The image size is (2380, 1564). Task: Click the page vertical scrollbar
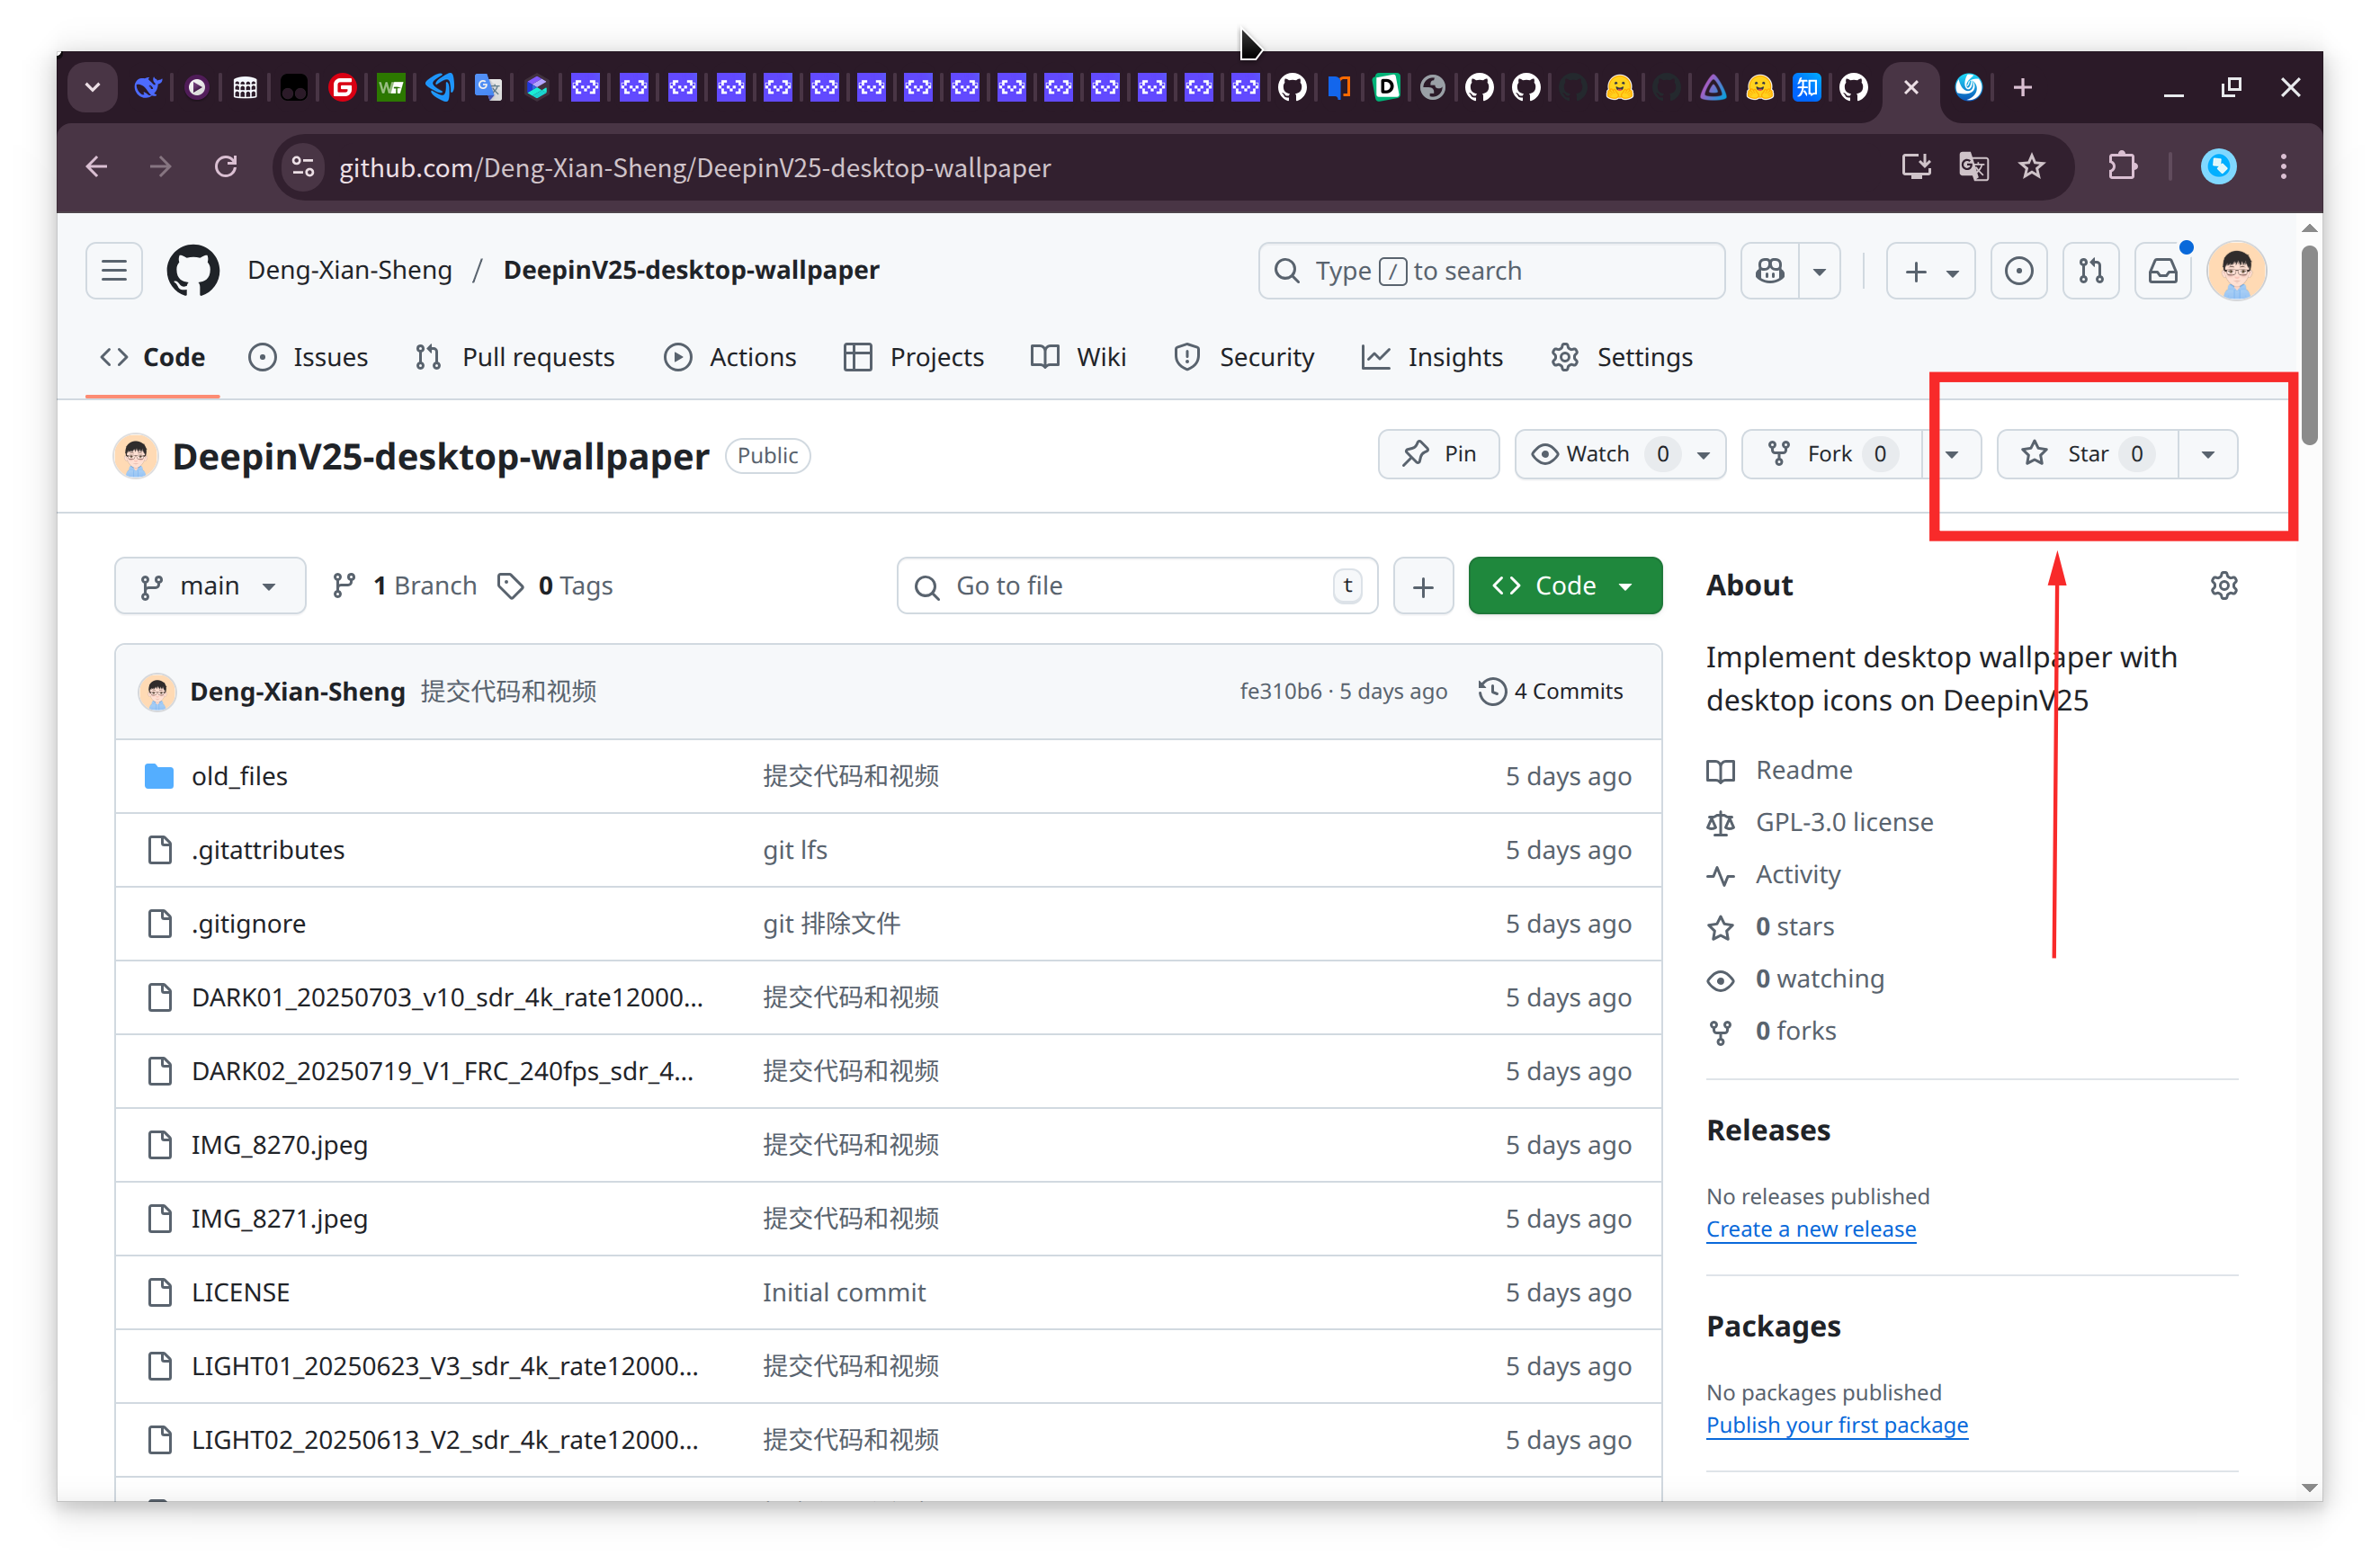(x=2308, y=346)
